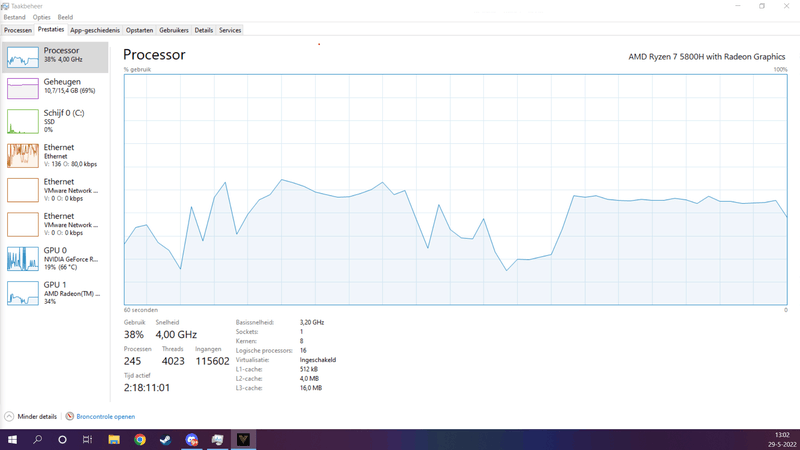Click the 4,00 GHz Snelheid value
The image size is (800, 450).
(x=176, y=335)
